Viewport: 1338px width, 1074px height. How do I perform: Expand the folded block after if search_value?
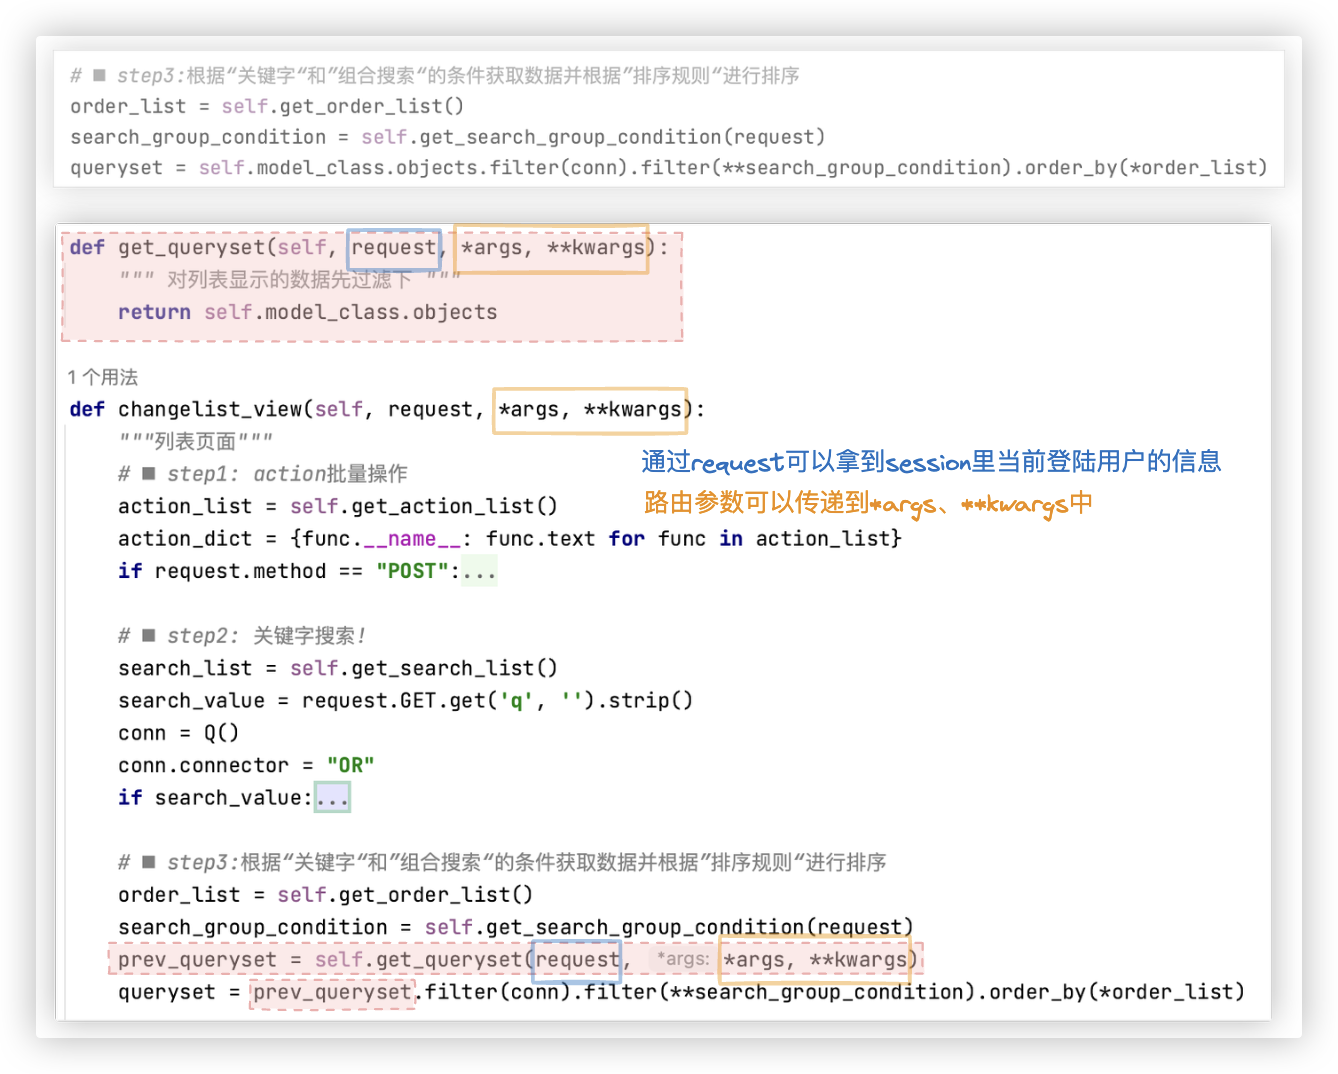pos(332,798)
